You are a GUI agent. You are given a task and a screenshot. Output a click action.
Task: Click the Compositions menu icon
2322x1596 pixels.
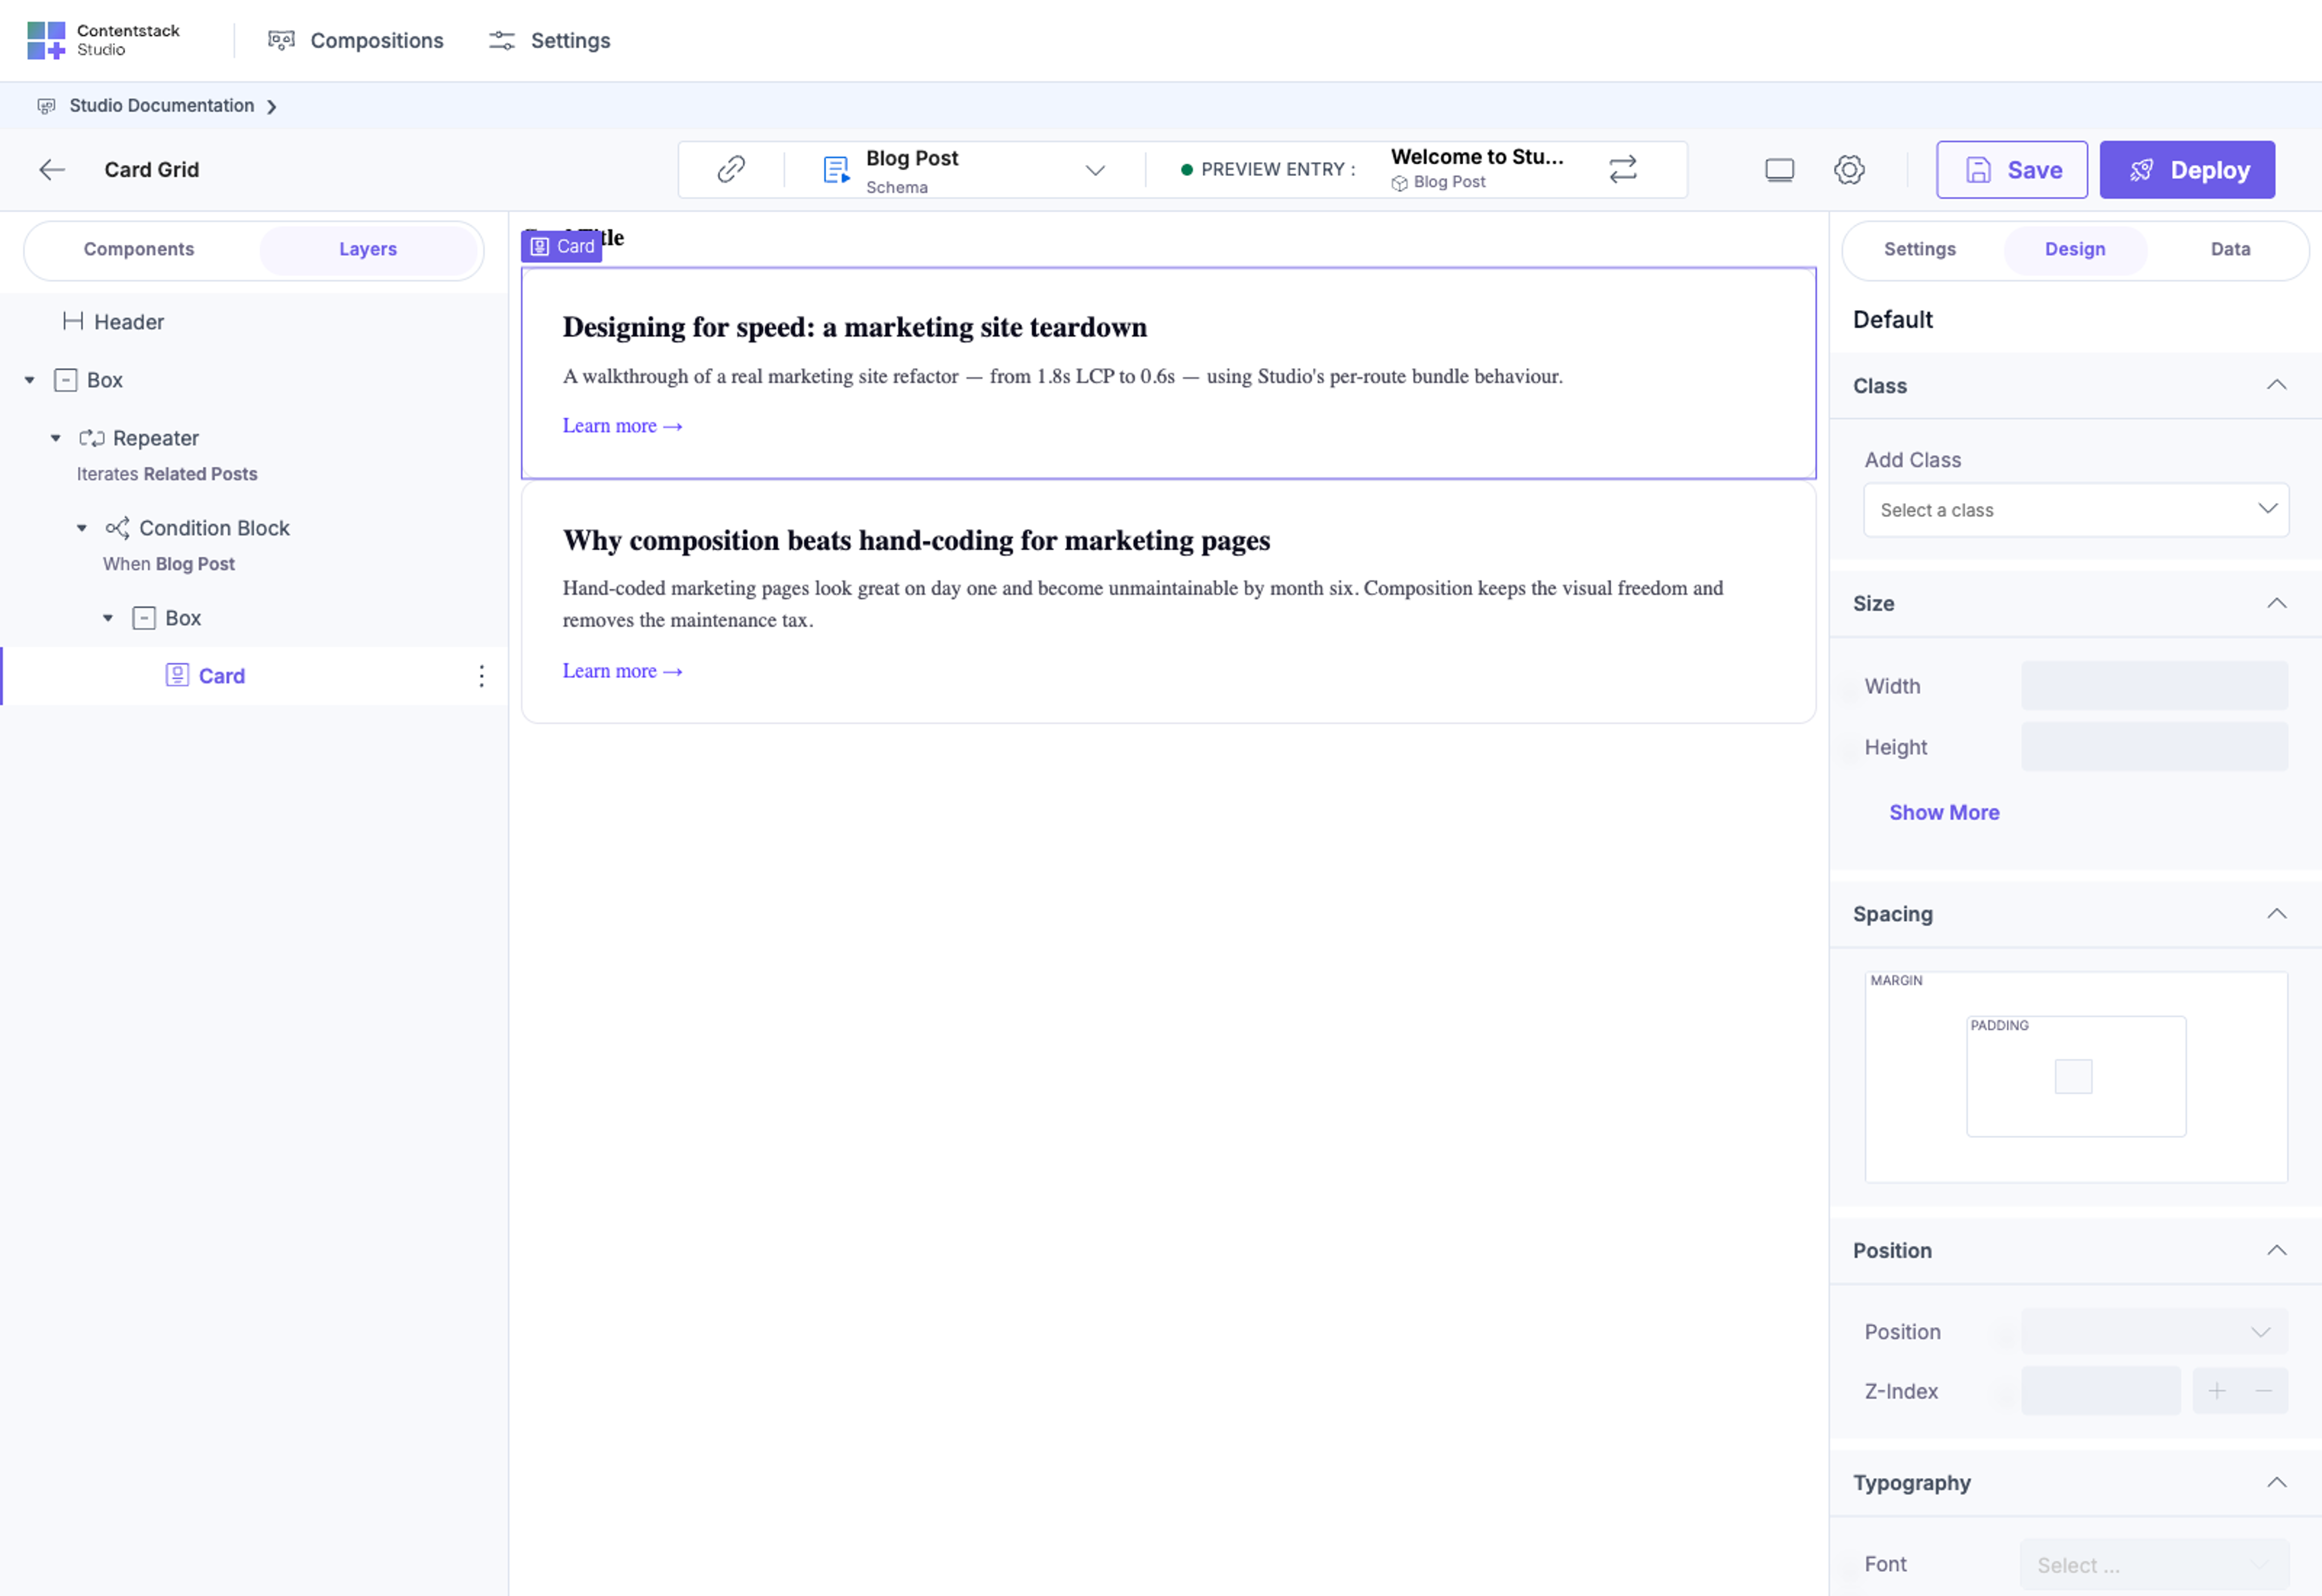pyautogui.click(x=281, y=40)
